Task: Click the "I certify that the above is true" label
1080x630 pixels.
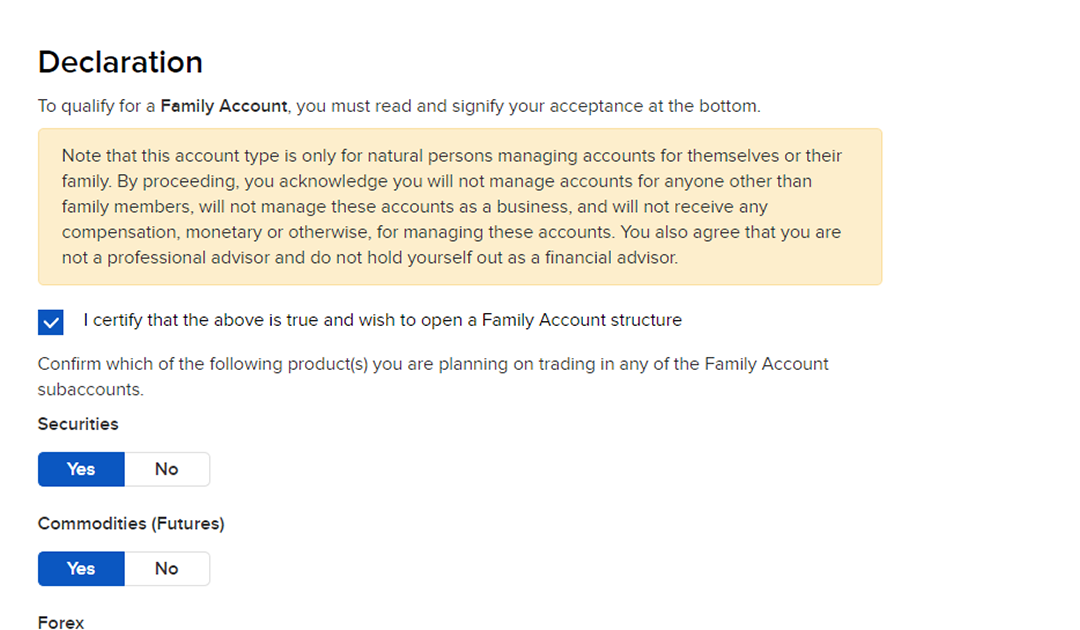Action: [382, 320]
